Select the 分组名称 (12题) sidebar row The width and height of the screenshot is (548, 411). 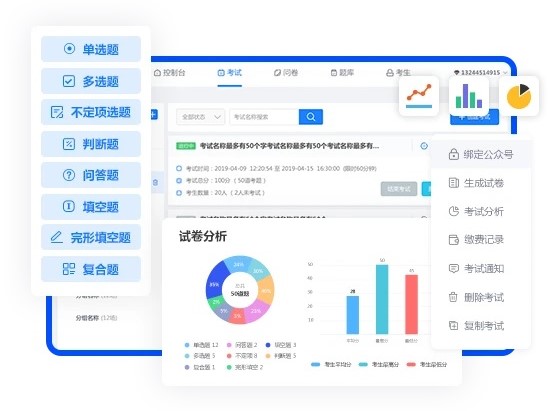pos(96,318)
